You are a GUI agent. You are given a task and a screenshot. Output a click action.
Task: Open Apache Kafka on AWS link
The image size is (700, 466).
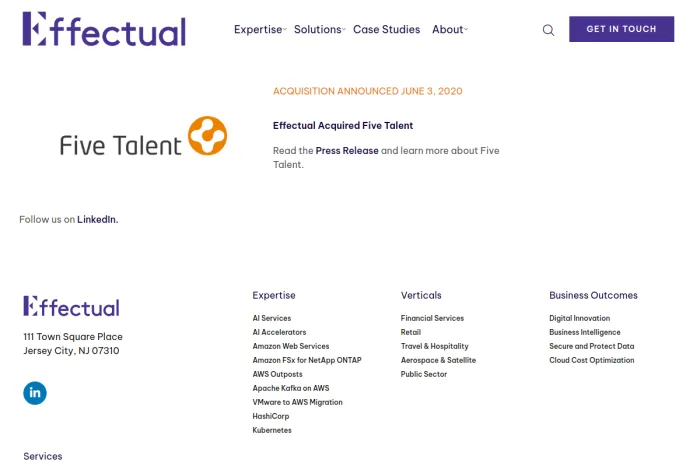click(x=291, y=388)
